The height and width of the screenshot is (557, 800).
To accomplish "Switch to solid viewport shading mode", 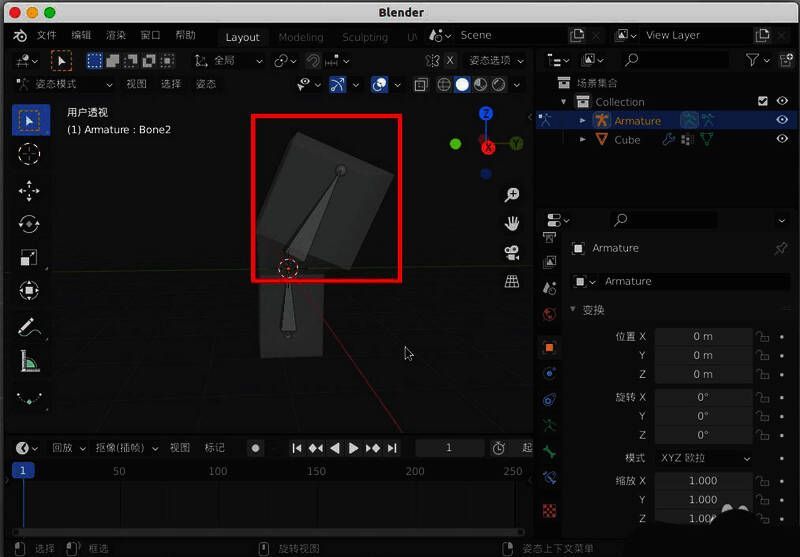I will pos(462,85).
